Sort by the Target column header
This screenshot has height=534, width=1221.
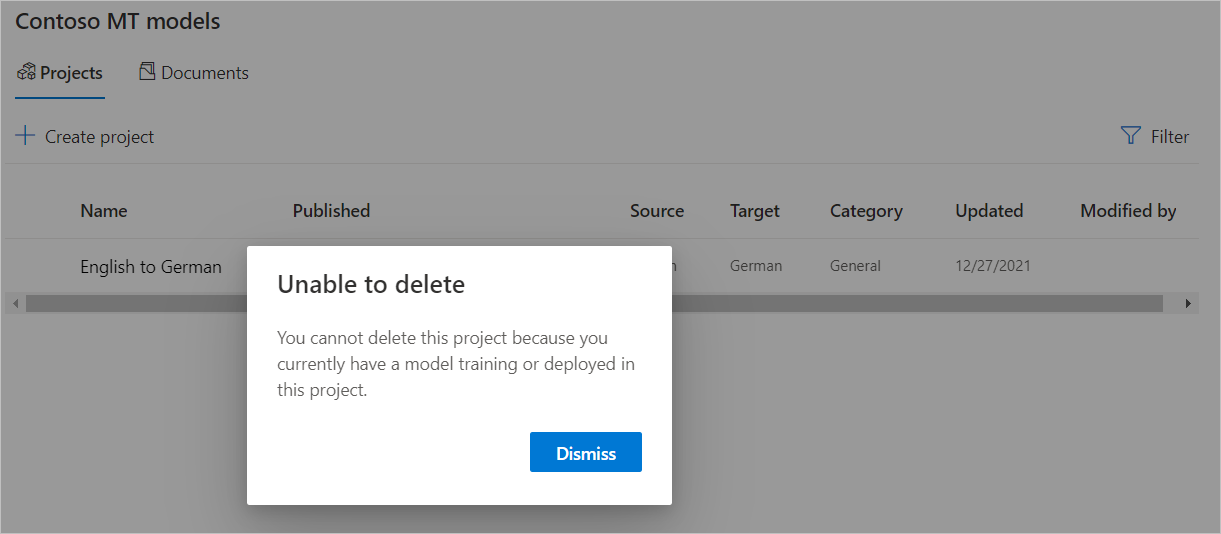tap(755, 211)
